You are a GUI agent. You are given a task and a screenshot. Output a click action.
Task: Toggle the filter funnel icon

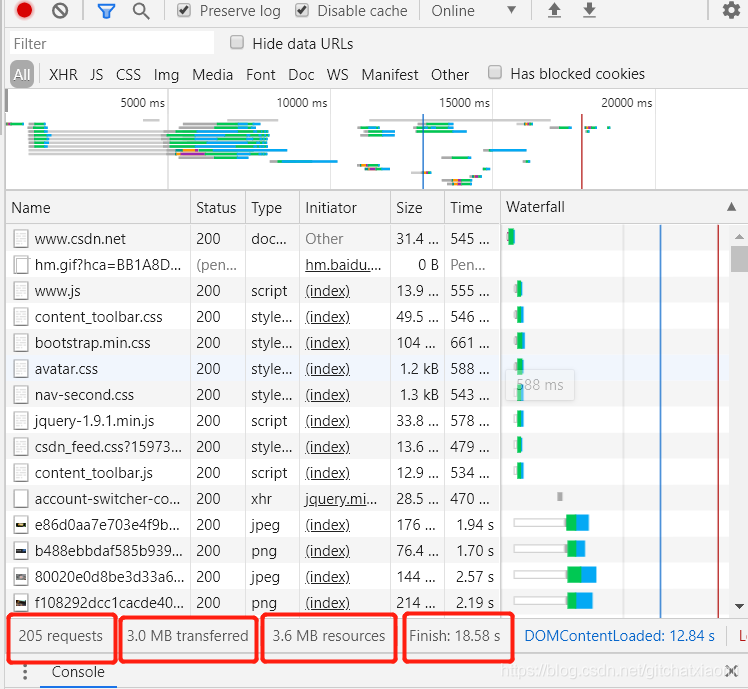point(106,10)
